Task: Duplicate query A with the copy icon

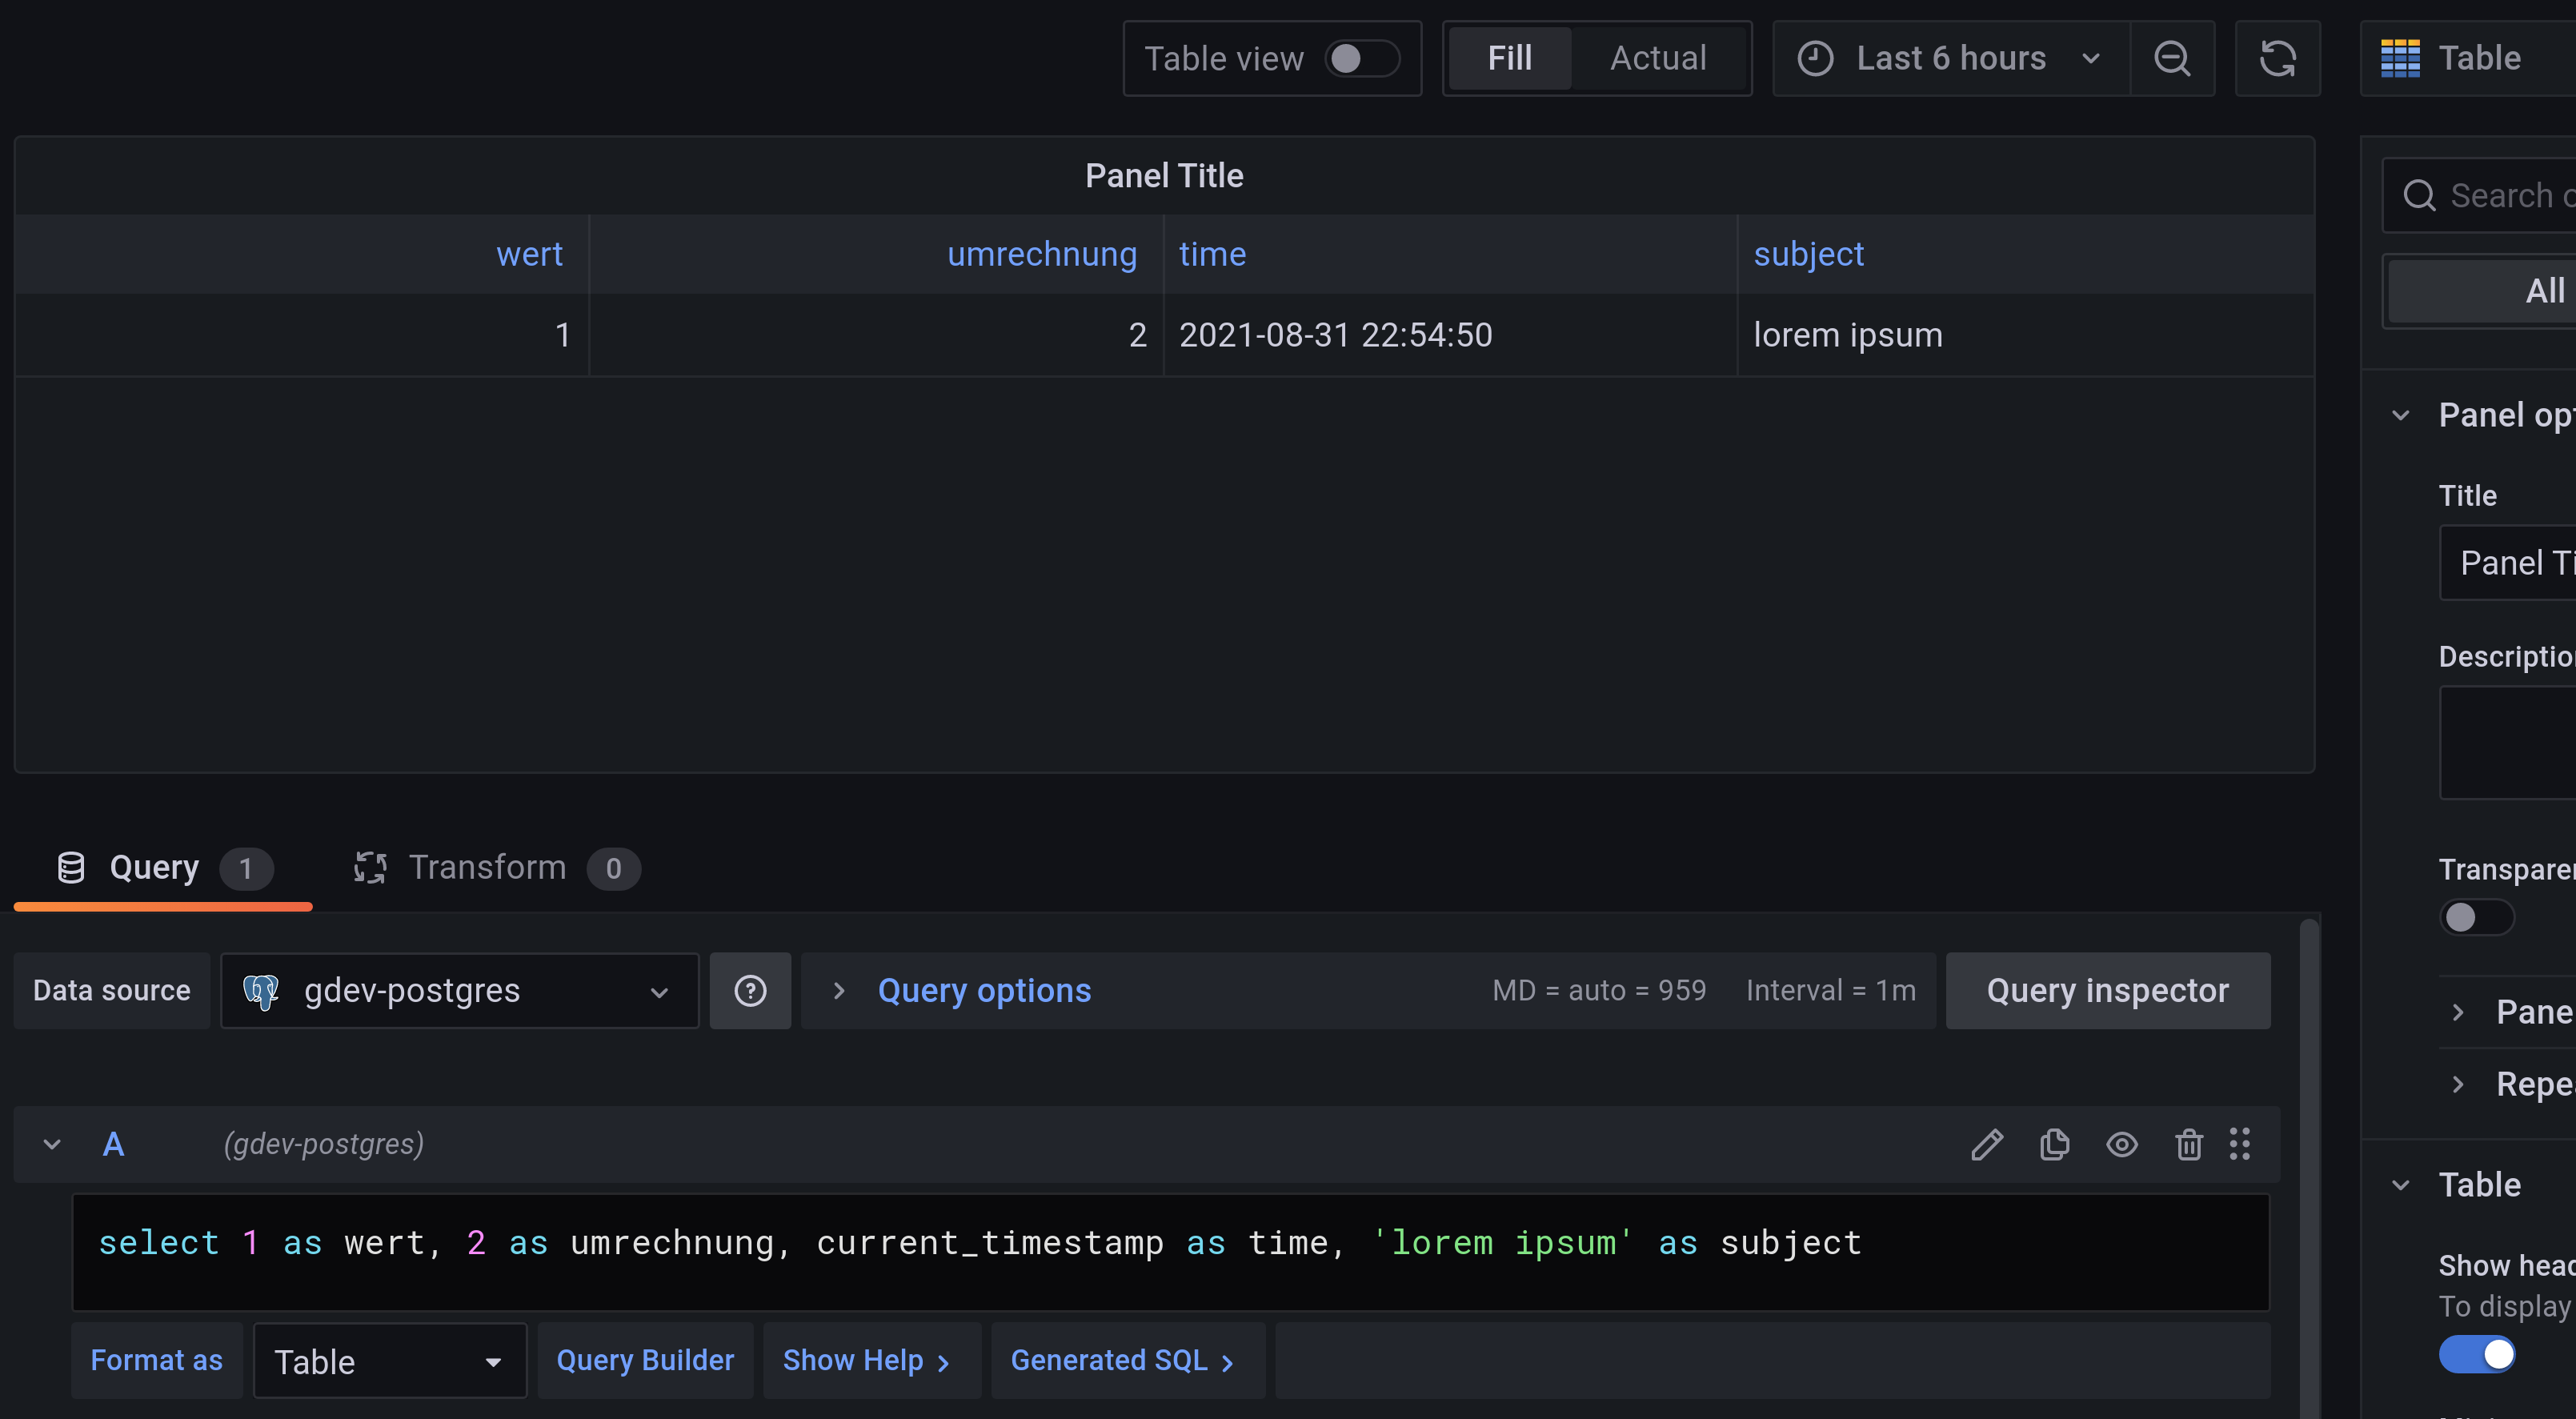Action: [x=2054, y=1144]
